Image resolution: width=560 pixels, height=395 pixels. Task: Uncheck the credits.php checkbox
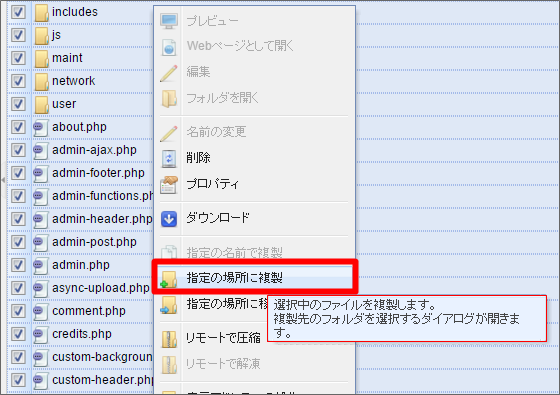click(18, 334)
